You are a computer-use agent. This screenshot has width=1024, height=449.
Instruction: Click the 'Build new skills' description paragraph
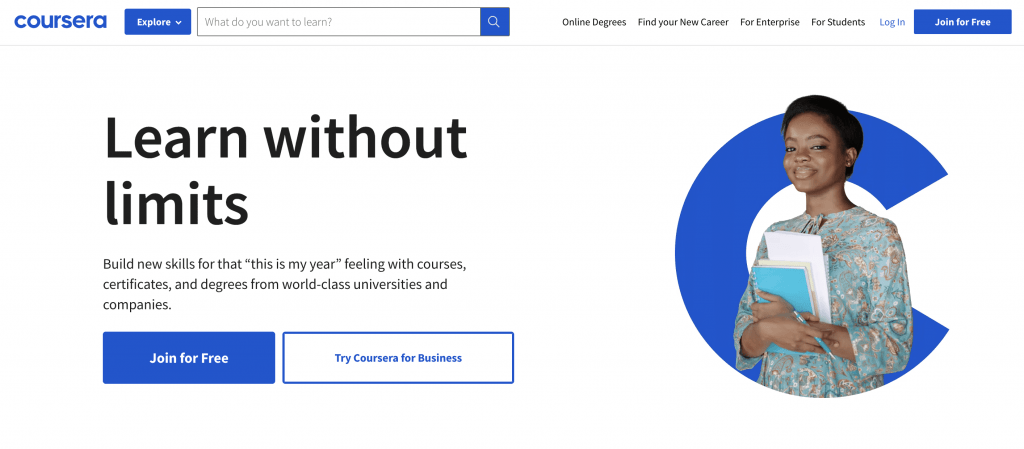[x=285, y=285]
